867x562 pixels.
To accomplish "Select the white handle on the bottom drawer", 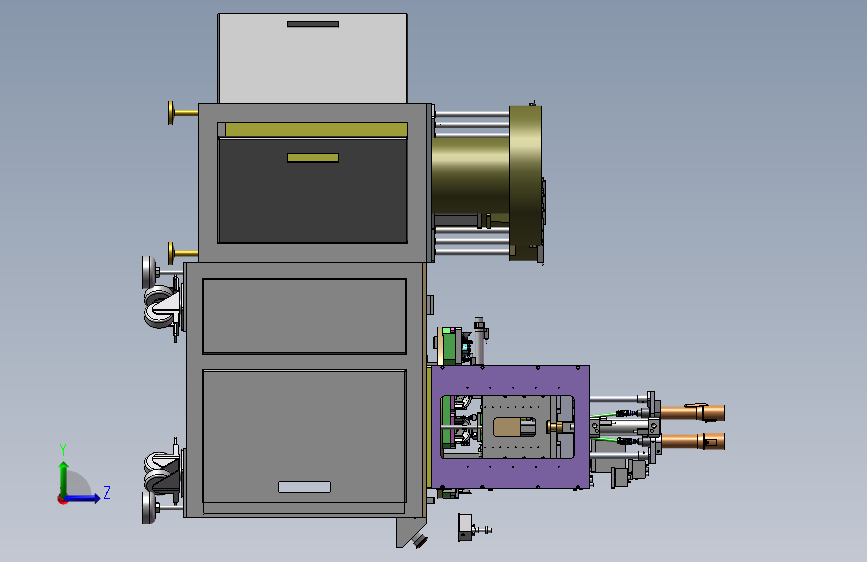I will tap(304, 487).
